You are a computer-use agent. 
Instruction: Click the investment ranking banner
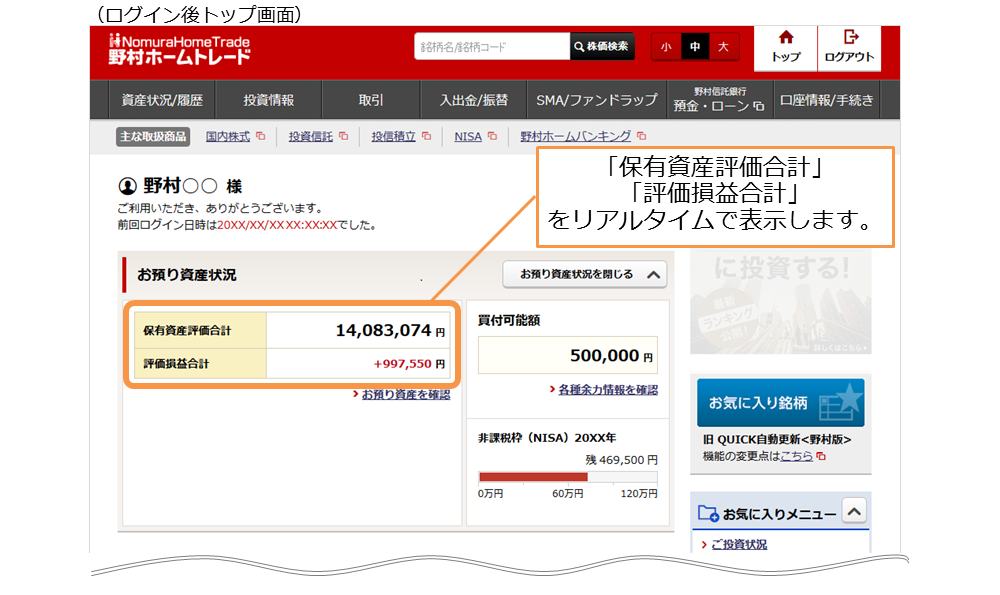(781, 302)
